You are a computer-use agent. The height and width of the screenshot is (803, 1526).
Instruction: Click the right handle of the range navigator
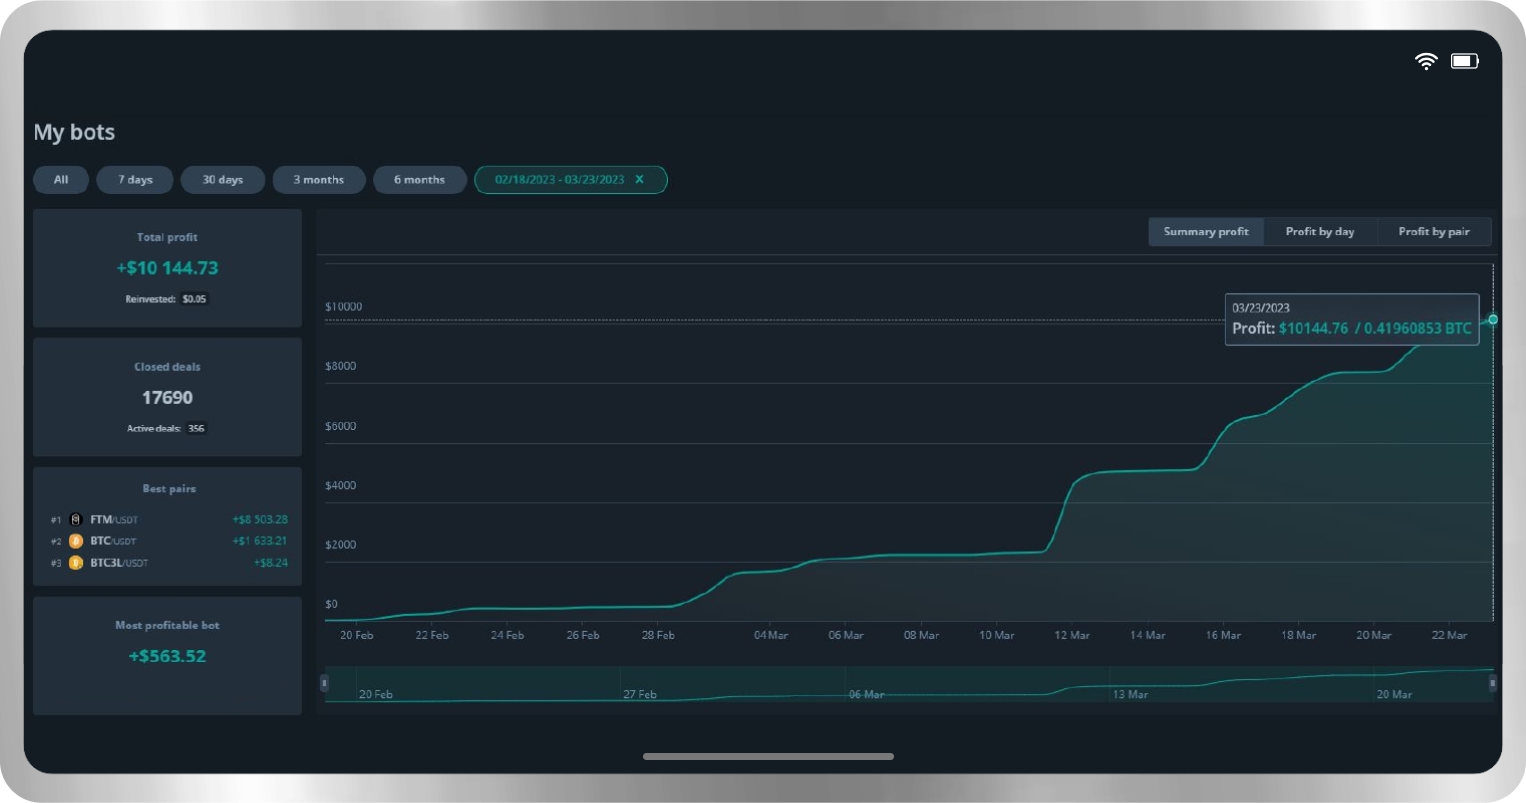1492,683
